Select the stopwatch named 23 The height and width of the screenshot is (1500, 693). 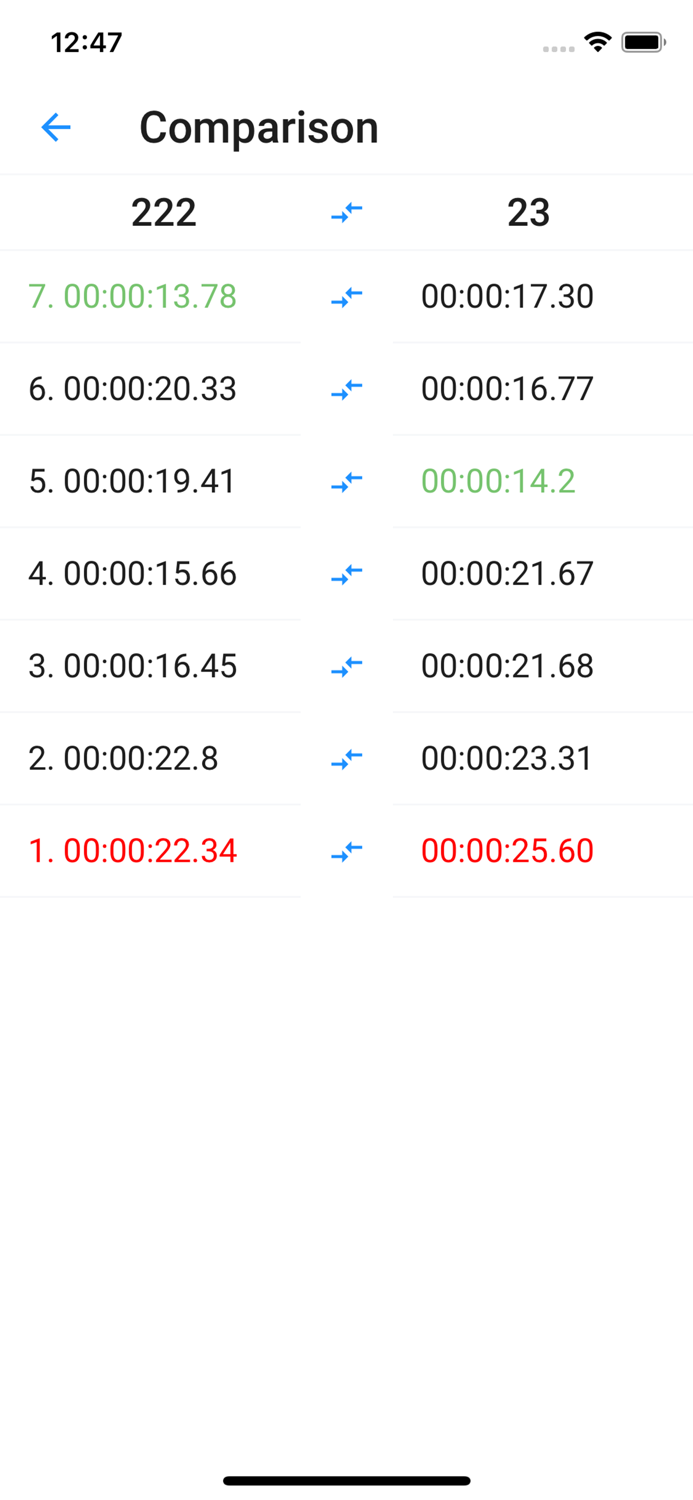tap(530, 212)
